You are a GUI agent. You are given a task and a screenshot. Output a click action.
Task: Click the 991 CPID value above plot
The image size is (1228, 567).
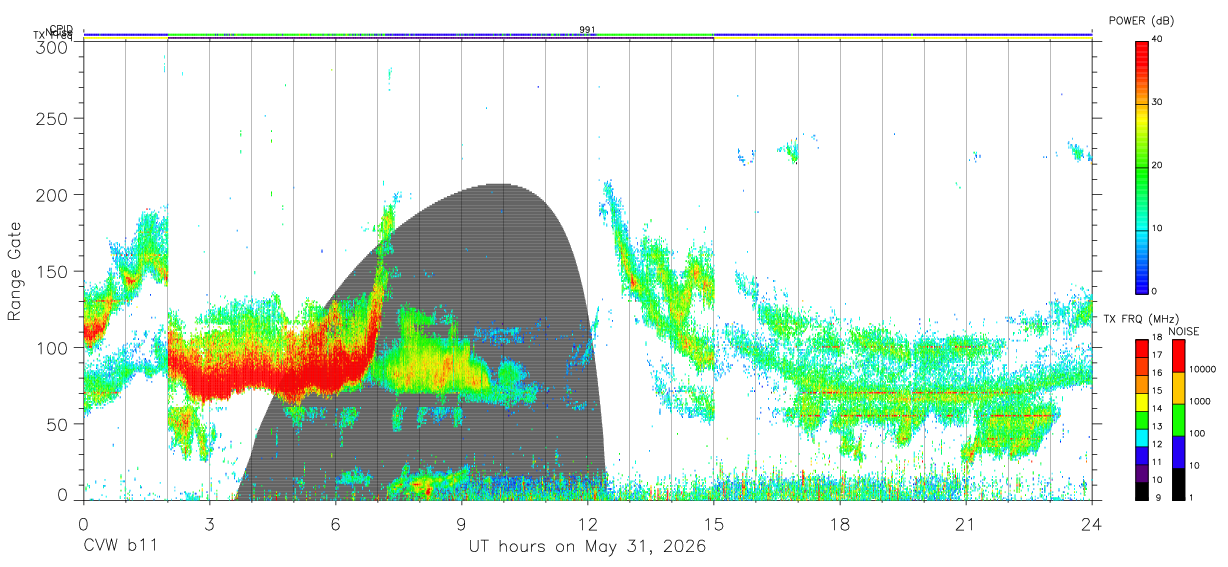(x=587, y=29)
